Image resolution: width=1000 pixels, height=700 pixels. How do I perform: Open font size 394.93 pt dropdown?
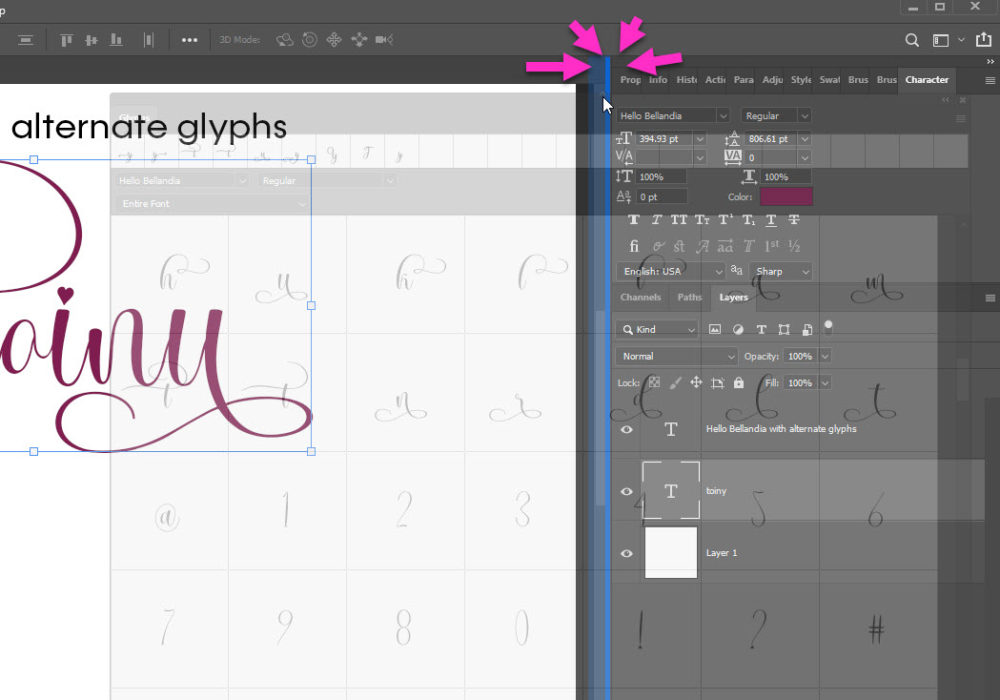coord(700,139)
